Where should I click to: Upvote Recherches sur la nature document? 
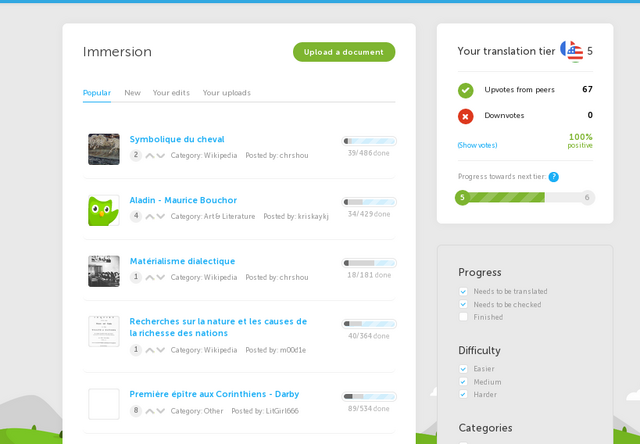[150, 350]
